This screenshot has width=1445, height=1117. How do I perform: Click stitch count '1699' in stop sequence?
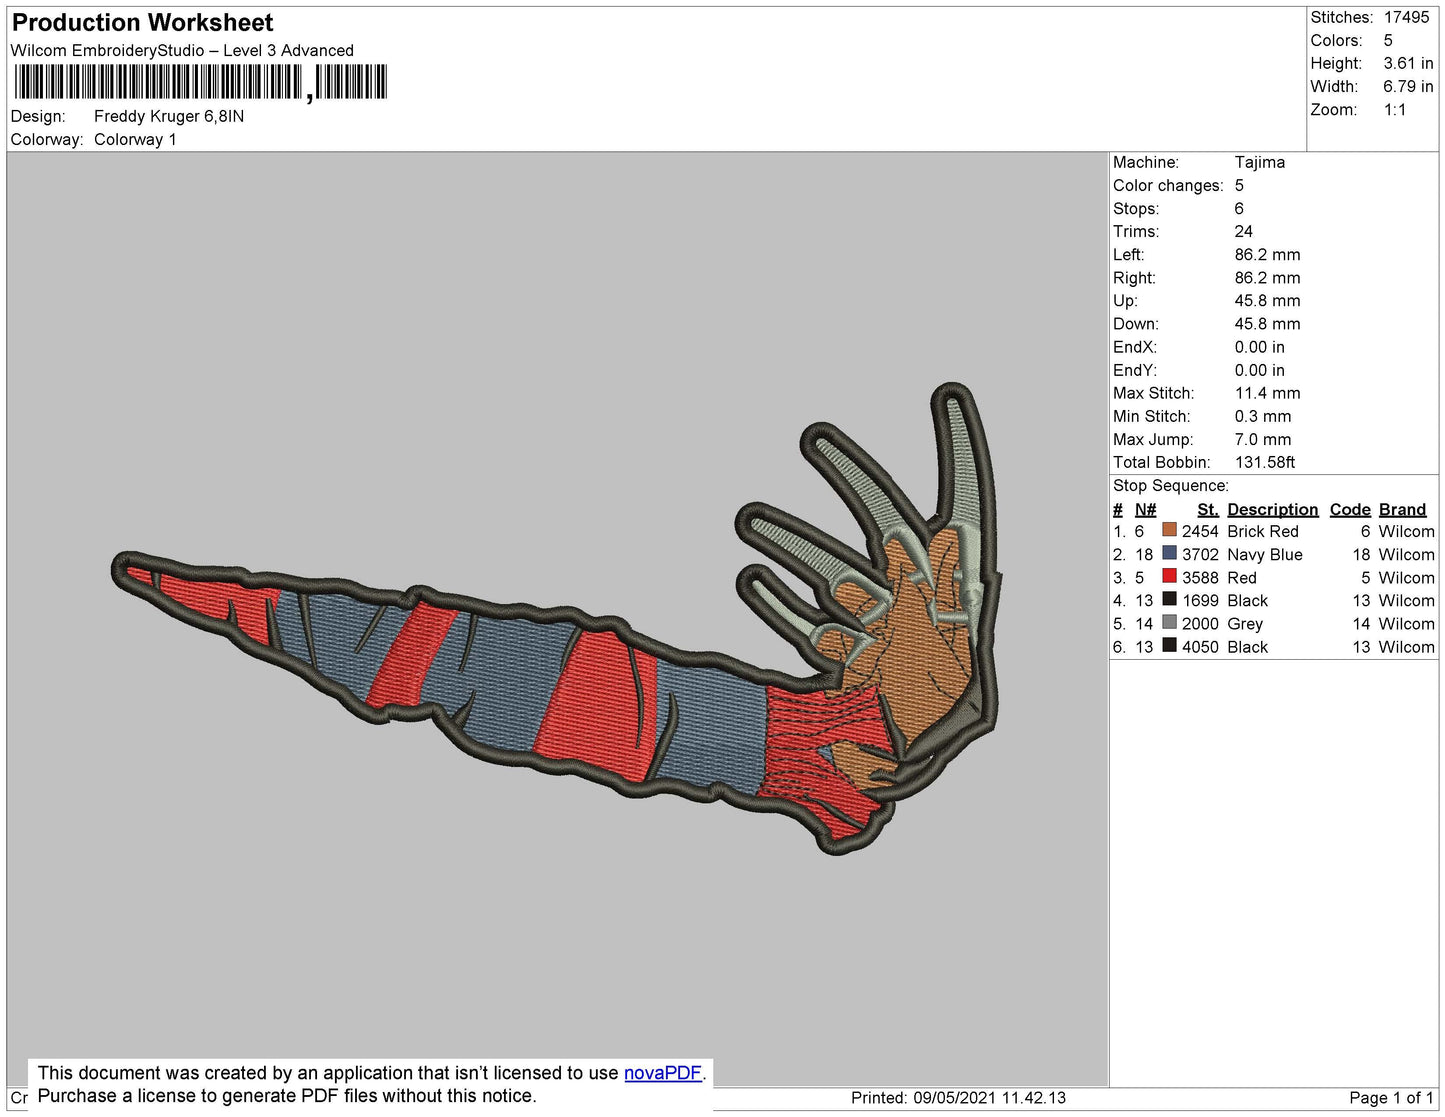coord(1200,600)
